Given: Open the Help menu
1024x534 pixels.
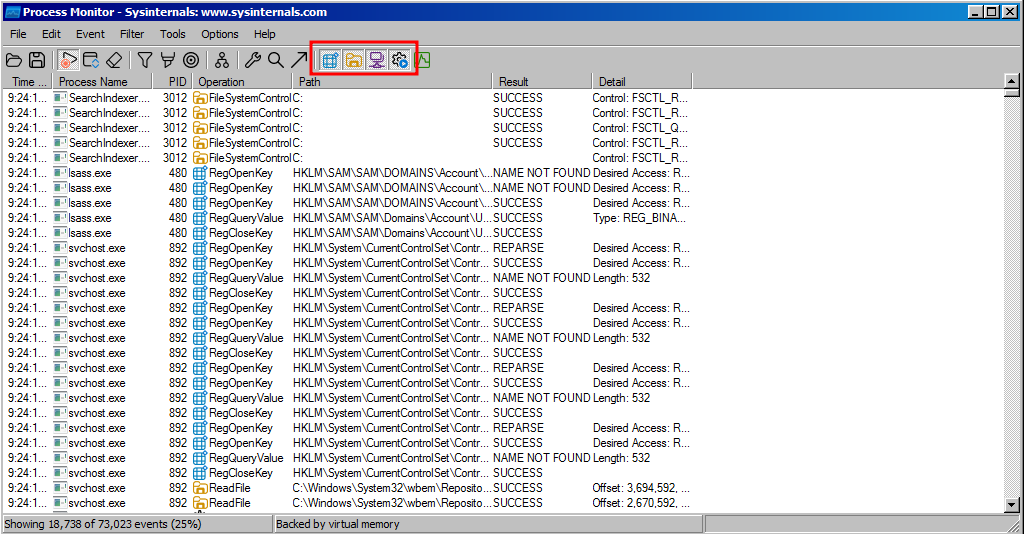Looking at the screenshot, I should coord(264,34).
